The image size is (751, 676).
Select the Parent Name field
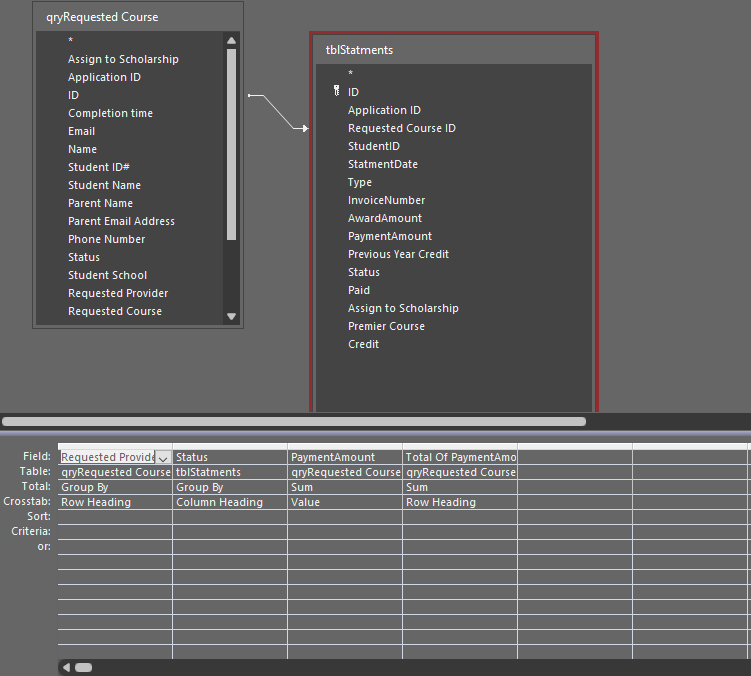tap(100, 203)
